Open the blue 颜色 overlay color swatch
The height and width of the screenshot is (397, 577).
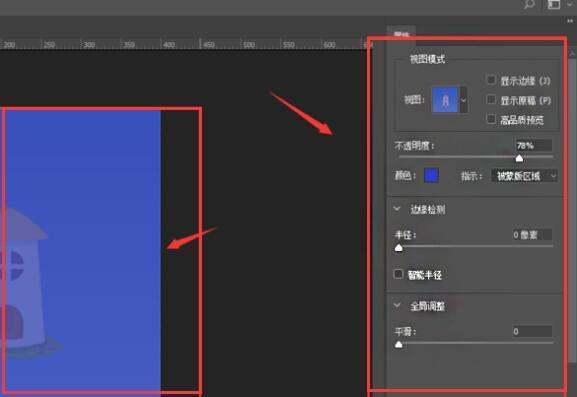(431, 176)
